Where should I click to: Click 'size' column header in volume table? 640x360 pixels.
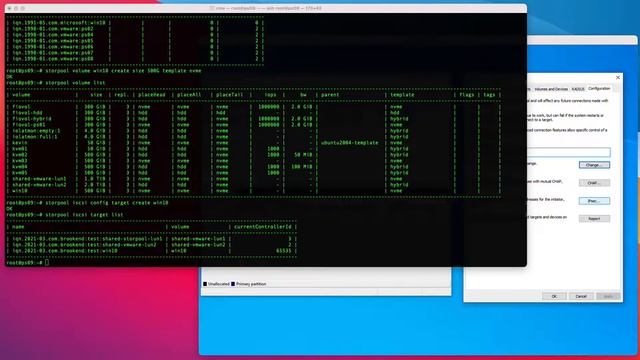click(96, 95)
